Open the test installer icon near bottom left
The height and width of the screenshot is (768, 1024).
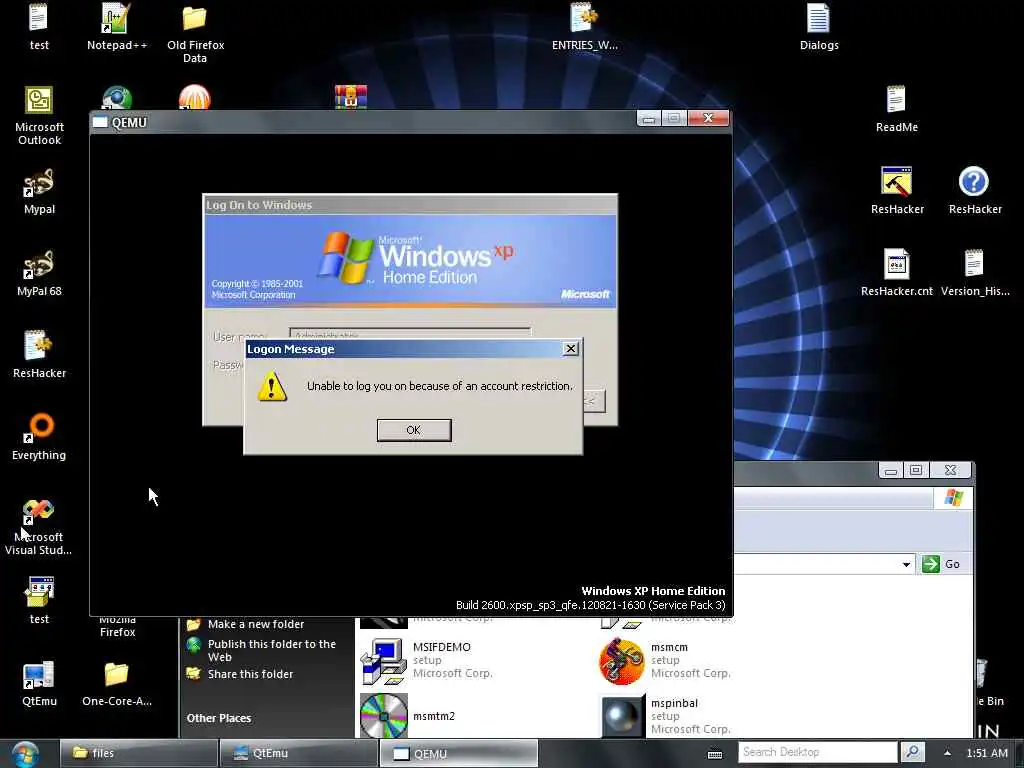coord(39,600)
